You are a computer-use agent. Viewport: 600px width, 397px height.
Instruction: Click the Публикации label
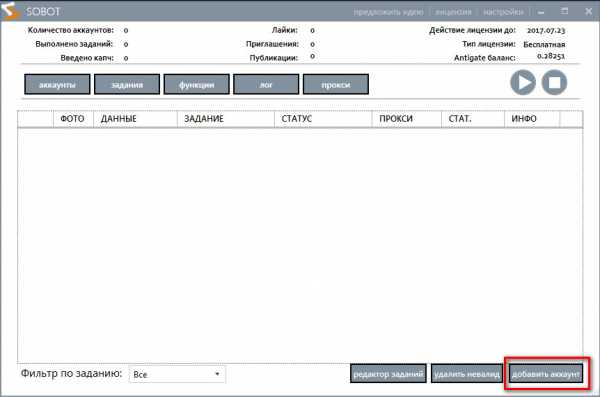274,58
